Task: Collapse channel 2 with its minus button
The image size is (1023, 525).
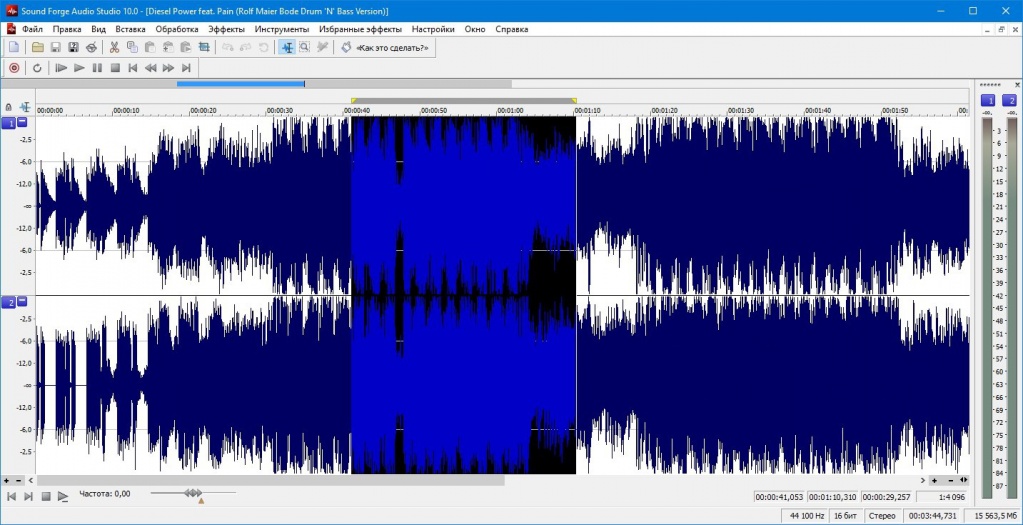Action: 22,301
